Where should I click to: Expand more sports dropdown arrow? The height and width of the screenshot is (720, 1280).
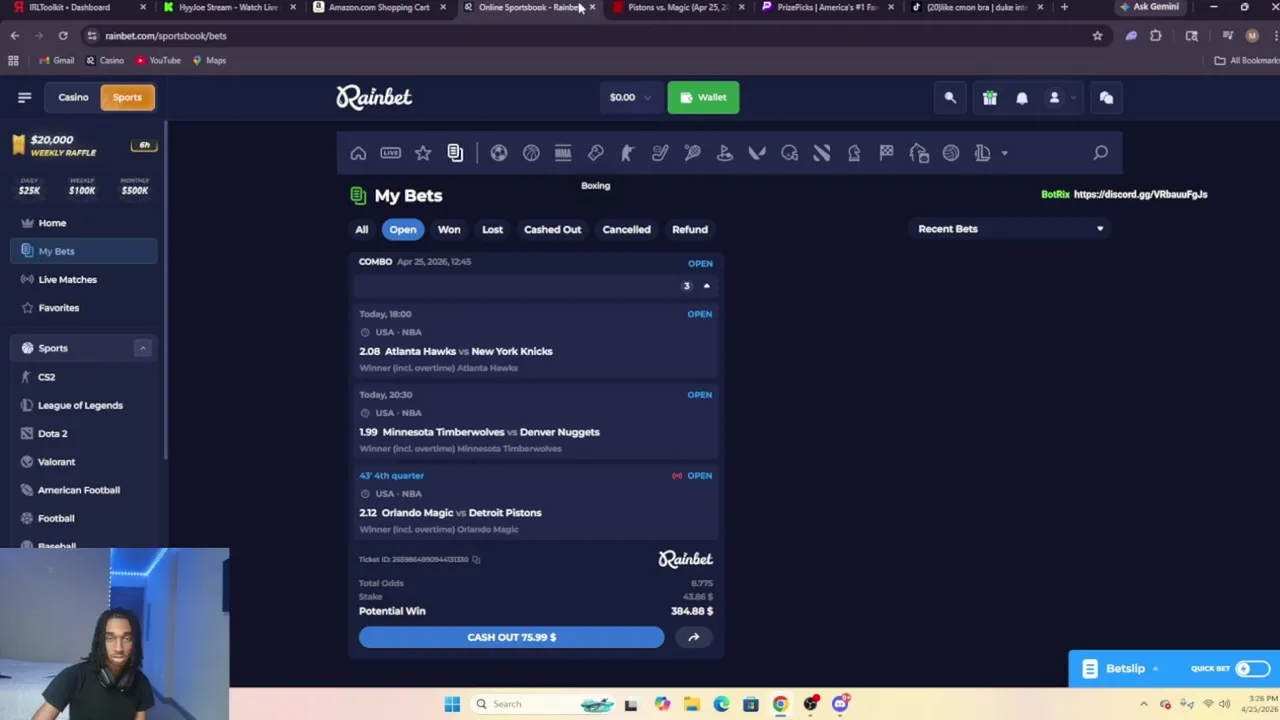tap(1005, 153)
